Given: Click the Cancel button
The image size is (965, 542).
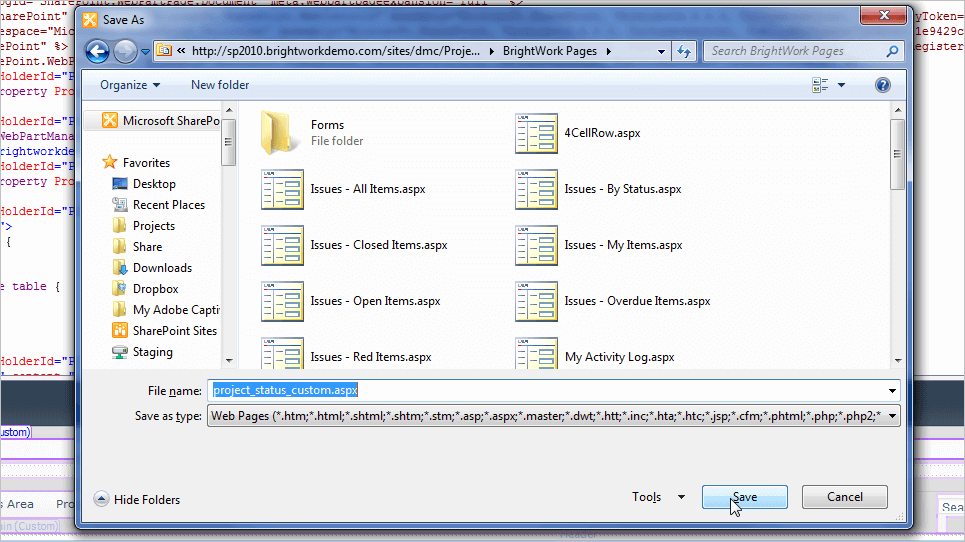Looking at the screenshot, I should 844,497.
